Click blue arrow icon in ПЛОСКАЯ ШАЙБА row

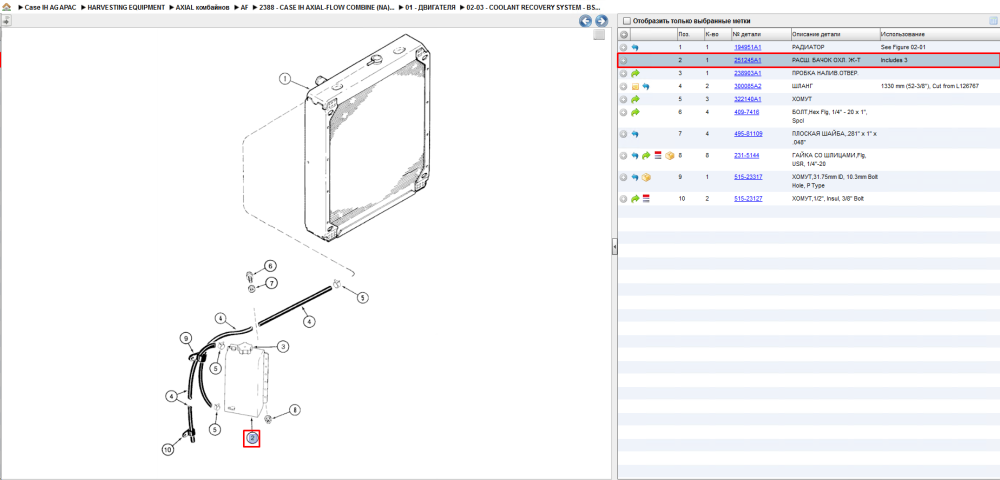(x=635, y=134)
